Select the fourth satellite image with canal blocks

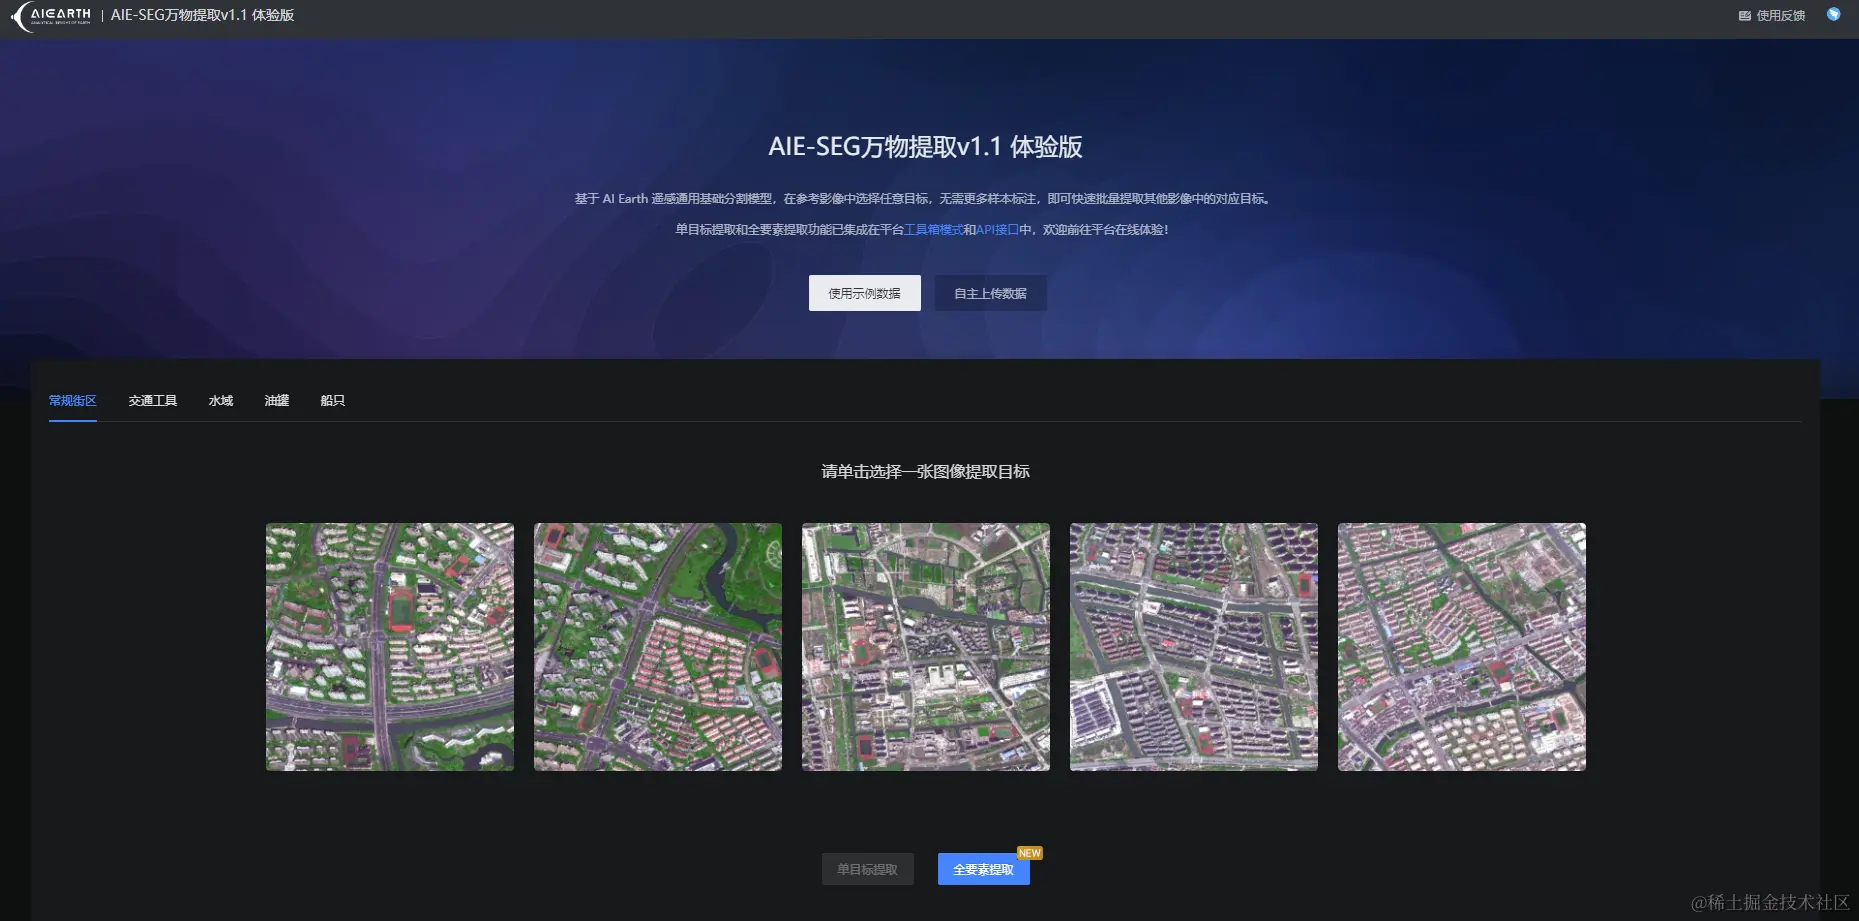click(x=1194, y=647)
